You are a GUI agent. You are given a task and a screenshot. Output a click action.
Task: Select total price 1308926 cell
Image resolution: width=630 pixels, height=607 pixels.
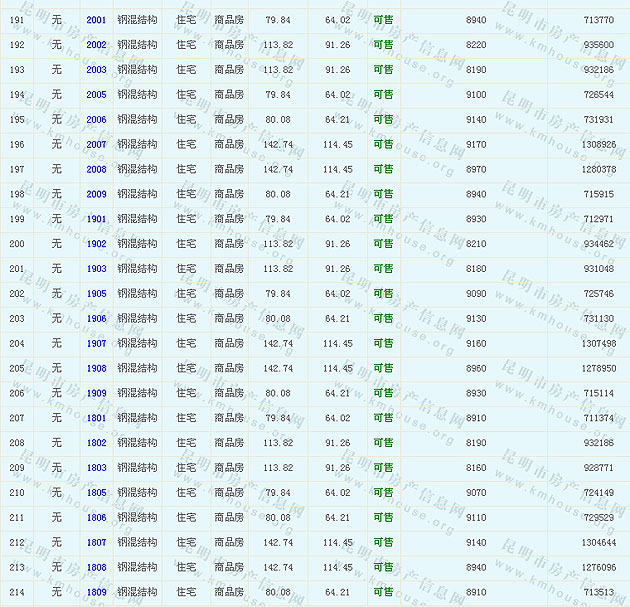598,144
